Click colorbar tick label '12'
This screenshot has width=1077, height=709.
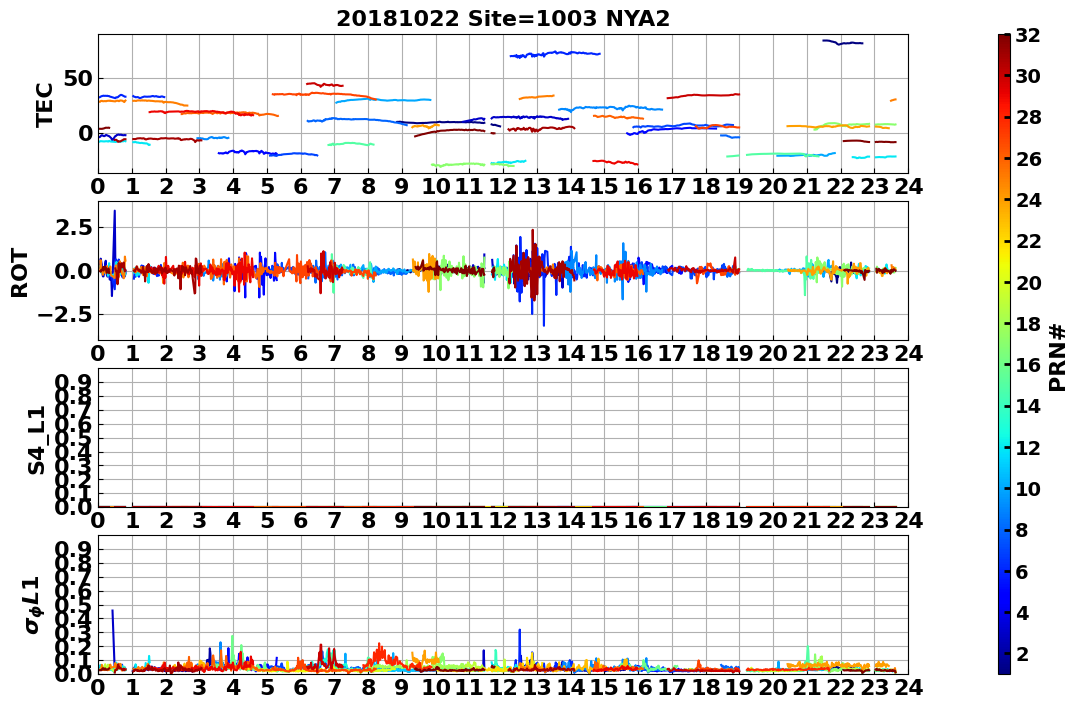coord(1028,447)
